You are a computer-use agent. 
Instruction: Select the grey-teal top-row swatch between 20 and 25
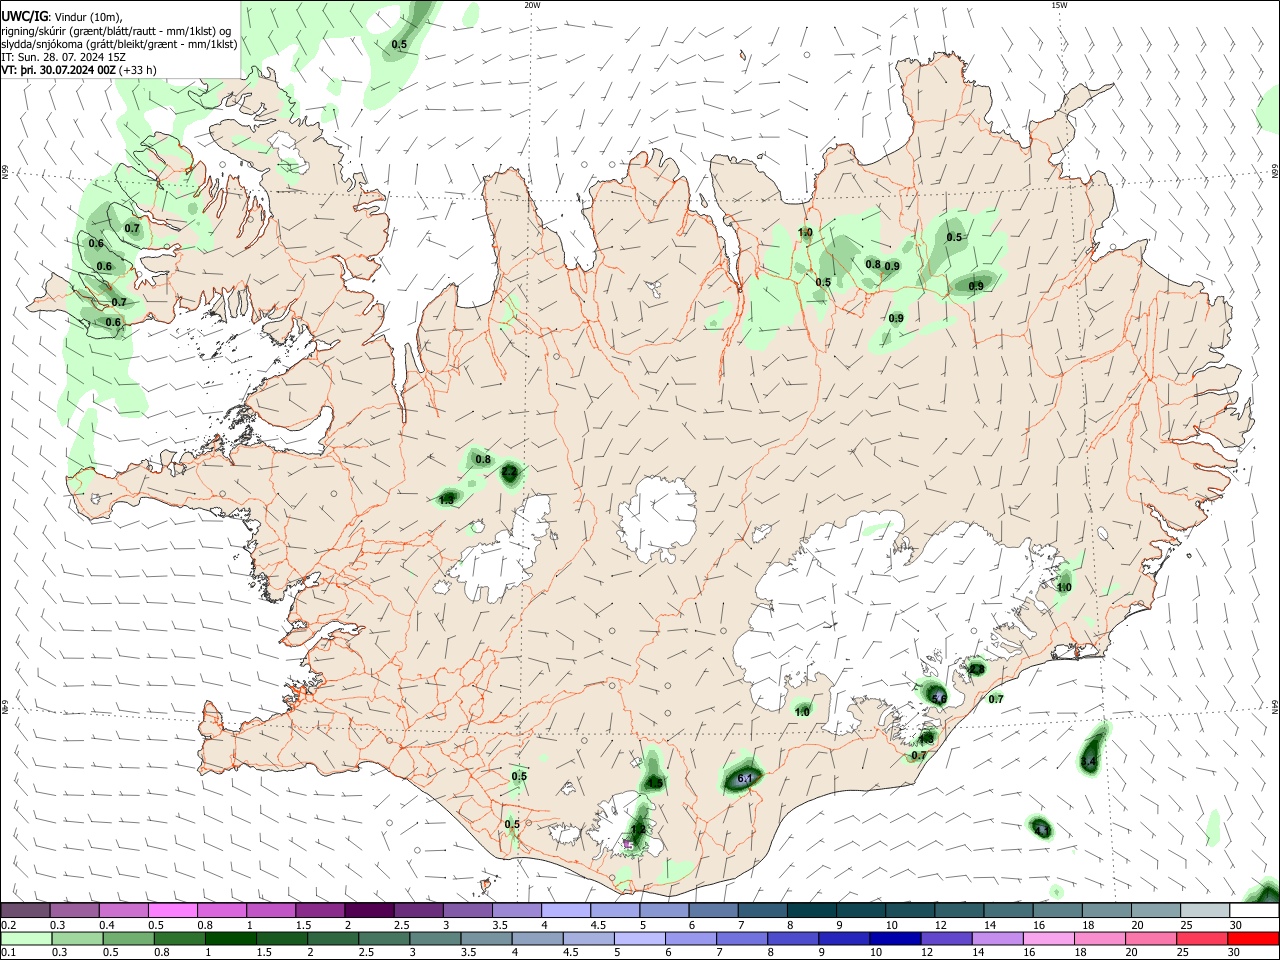(1157, 911)
